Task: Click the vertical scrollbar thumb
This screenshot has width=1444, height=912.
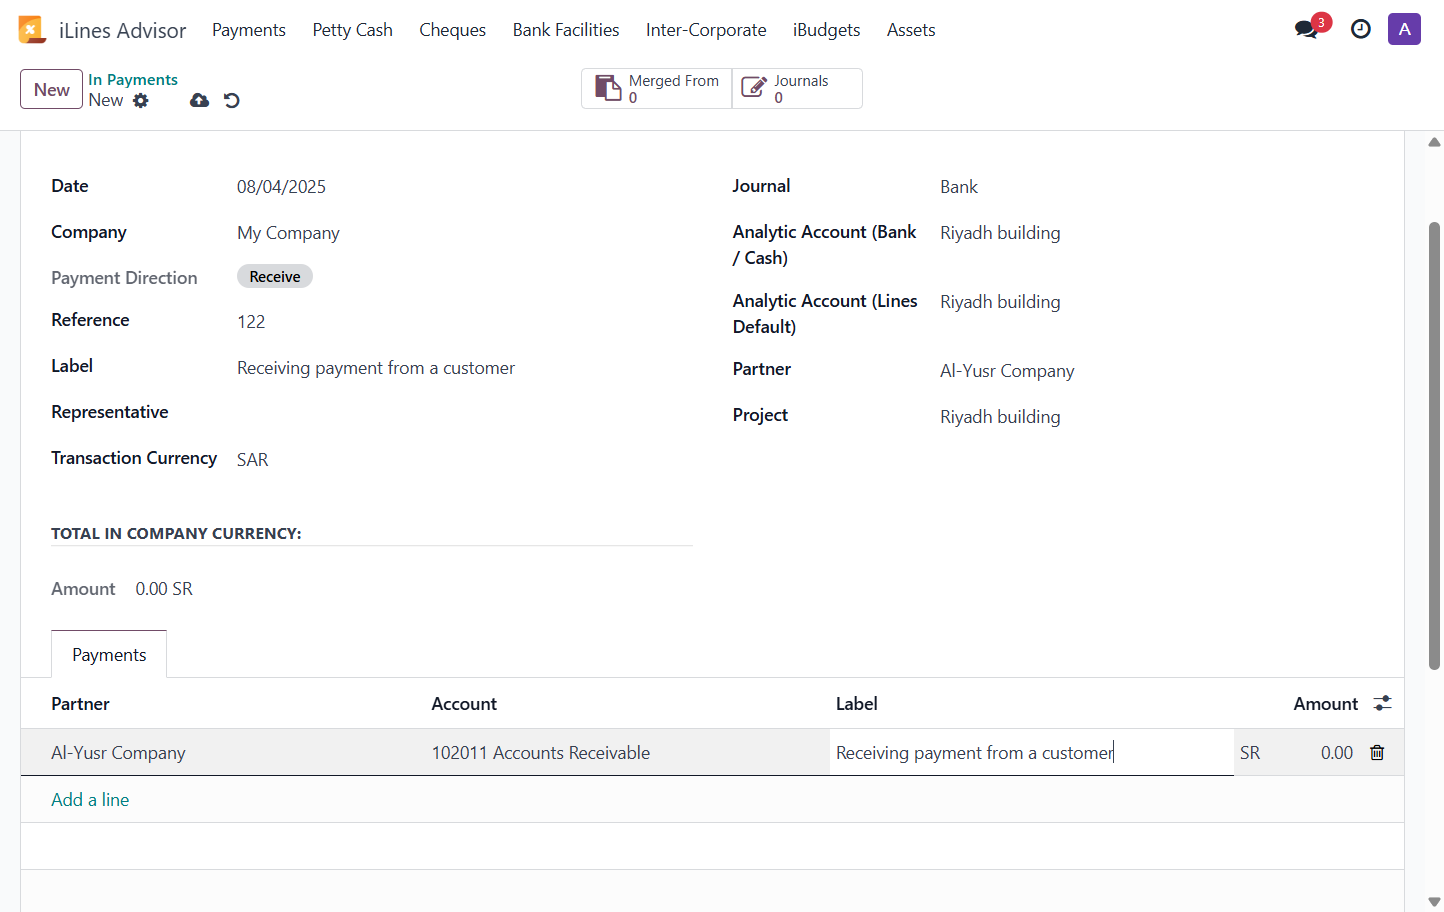Action: (x=1434, y=445)
